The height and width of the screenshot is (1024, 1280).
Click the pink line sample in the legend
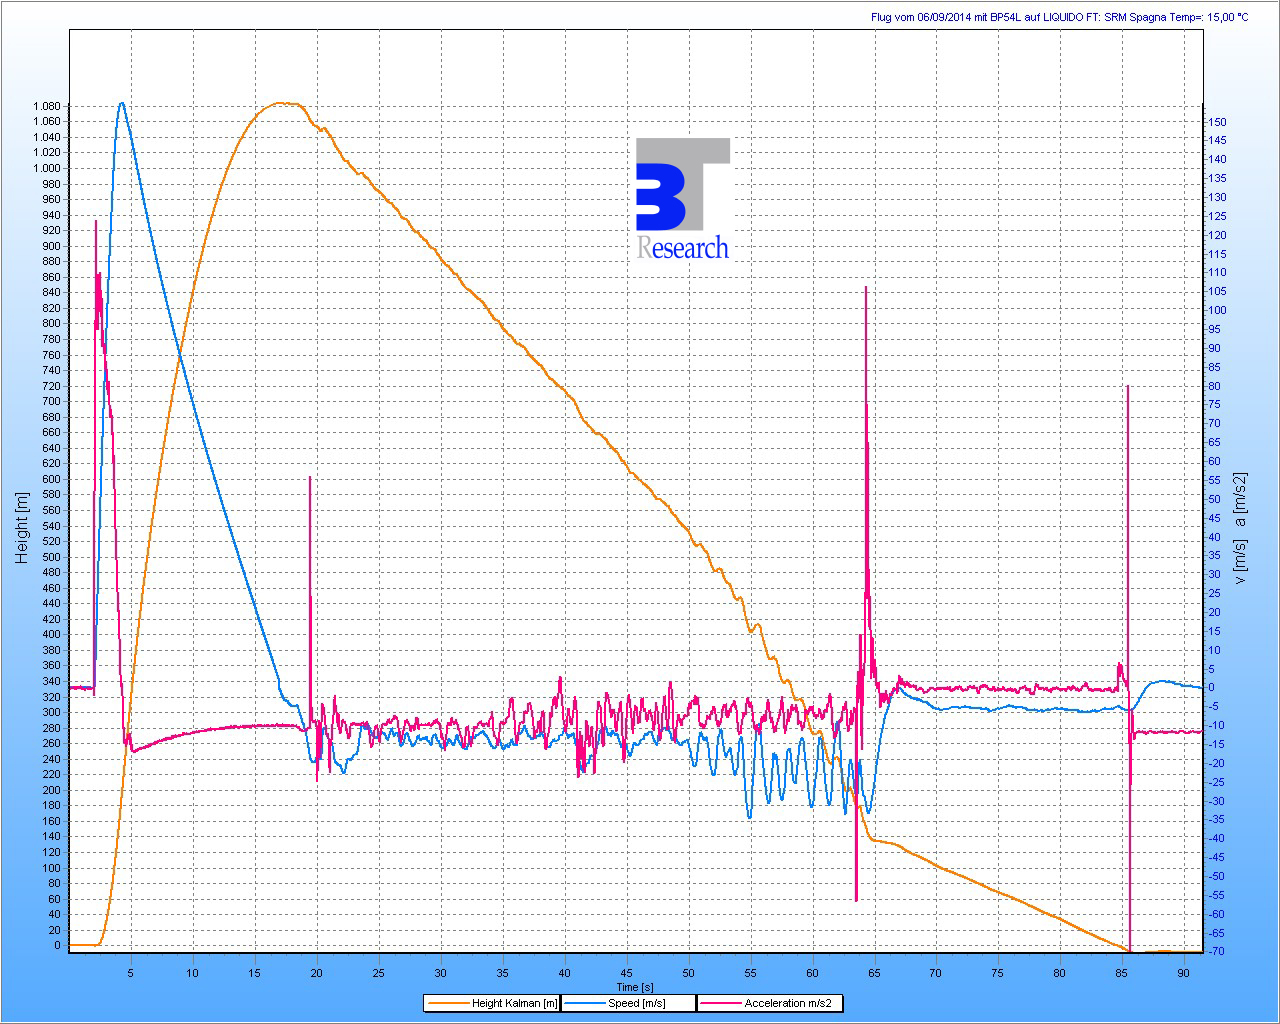click(720, 1003)
